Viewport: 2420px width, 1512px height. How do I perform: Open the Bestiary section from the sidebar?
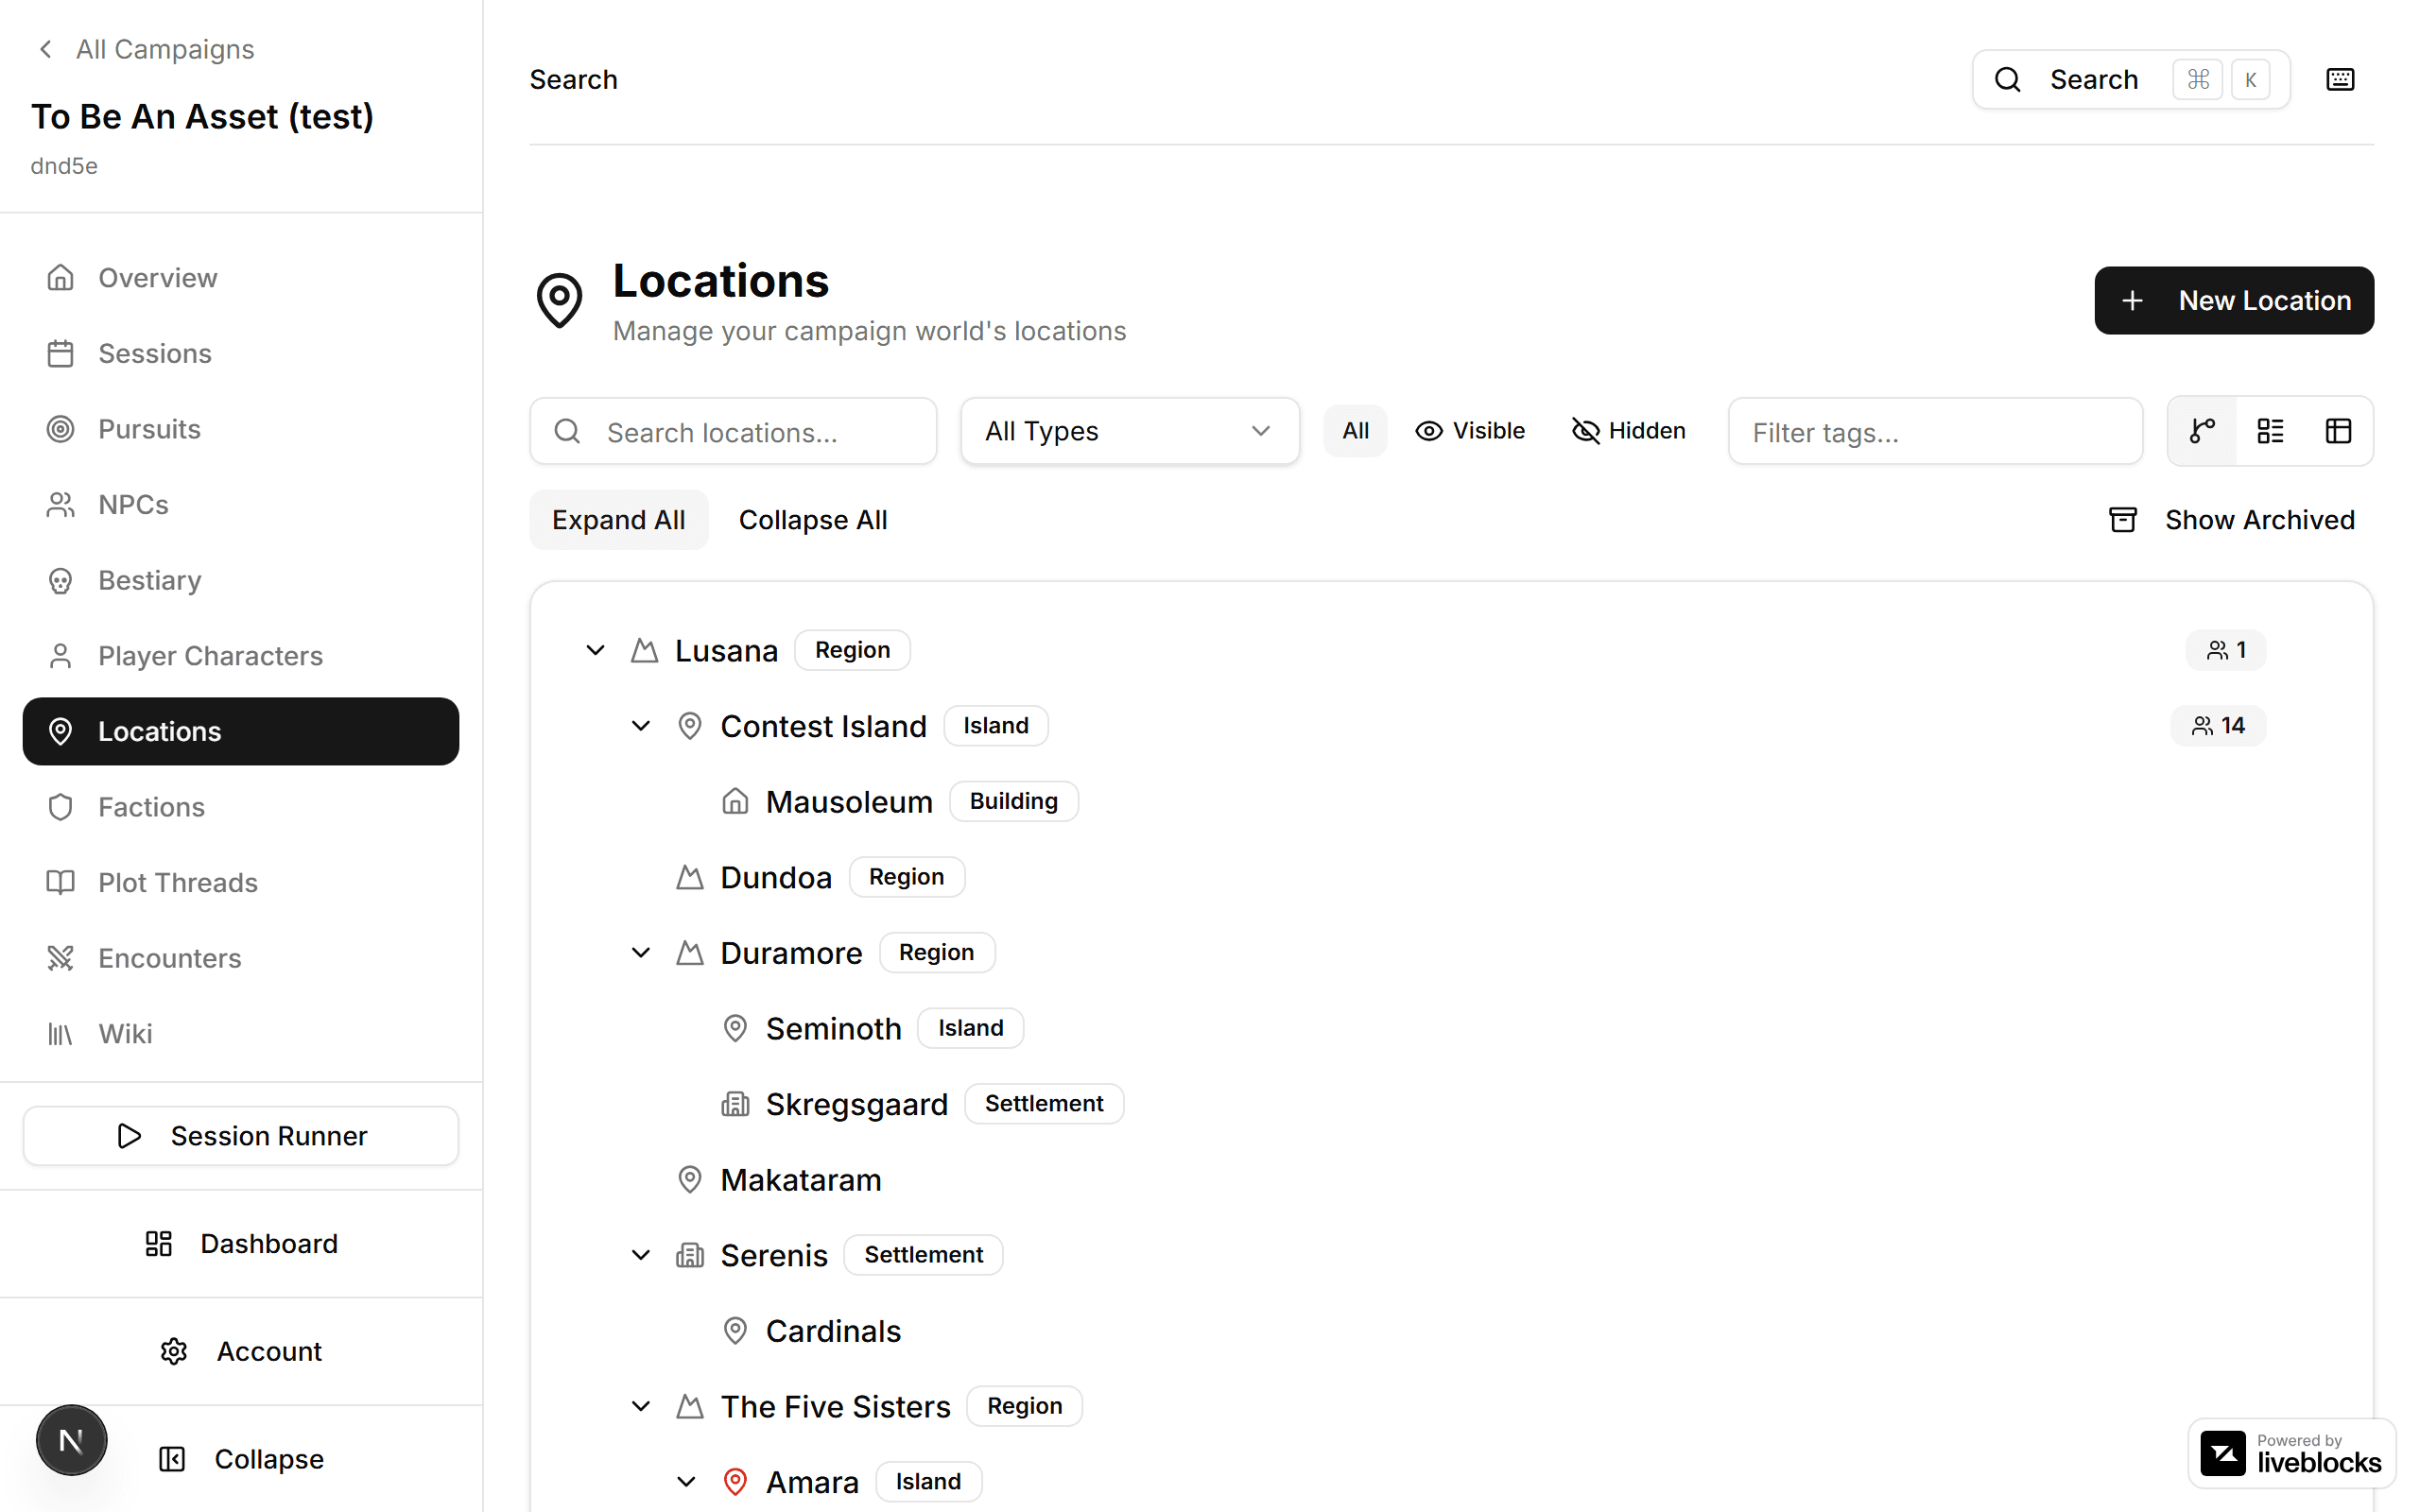point(148,580)
